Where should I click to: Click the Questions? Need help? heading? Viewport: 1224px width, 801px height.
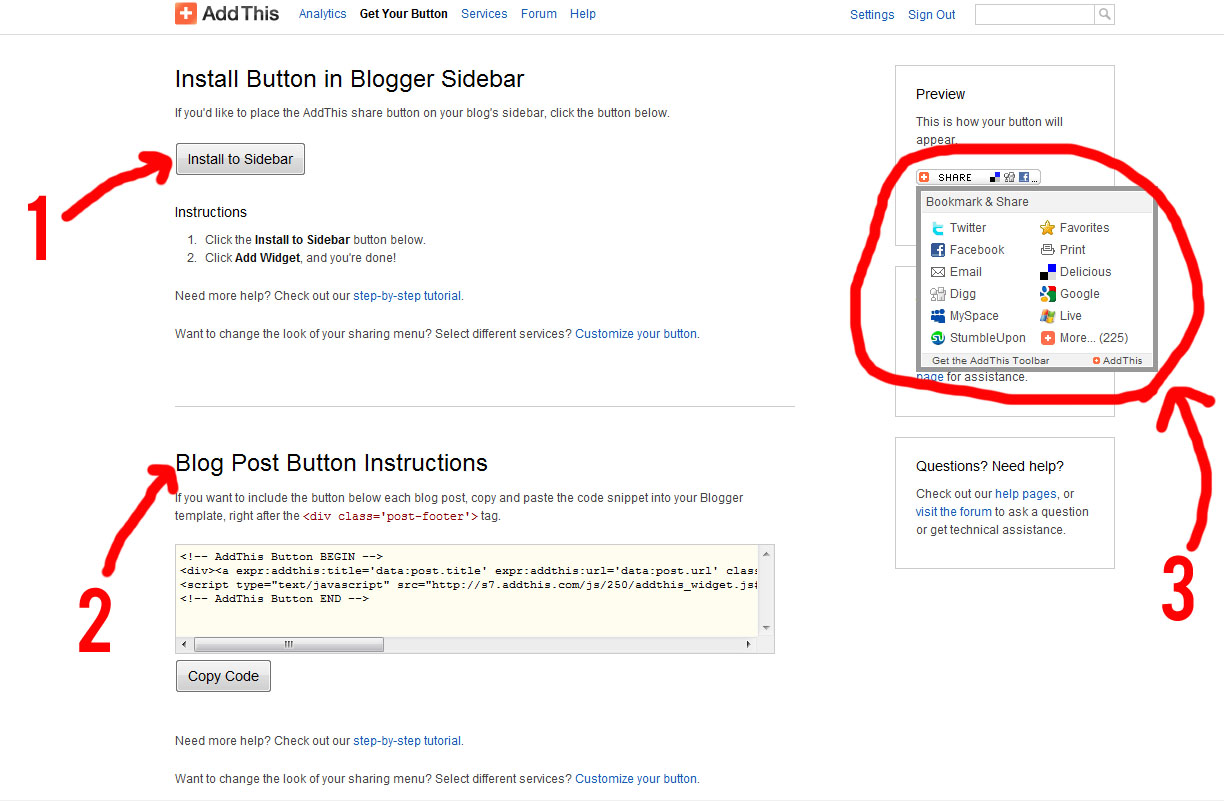pos(990,466)
